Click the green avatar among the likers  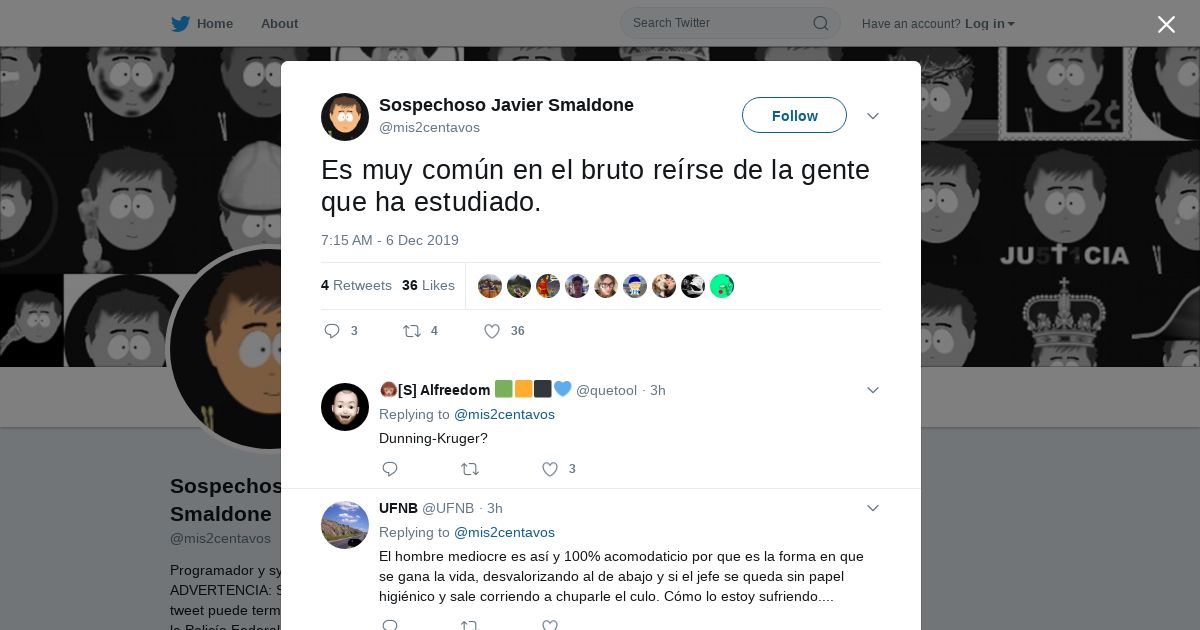[722, 286]
